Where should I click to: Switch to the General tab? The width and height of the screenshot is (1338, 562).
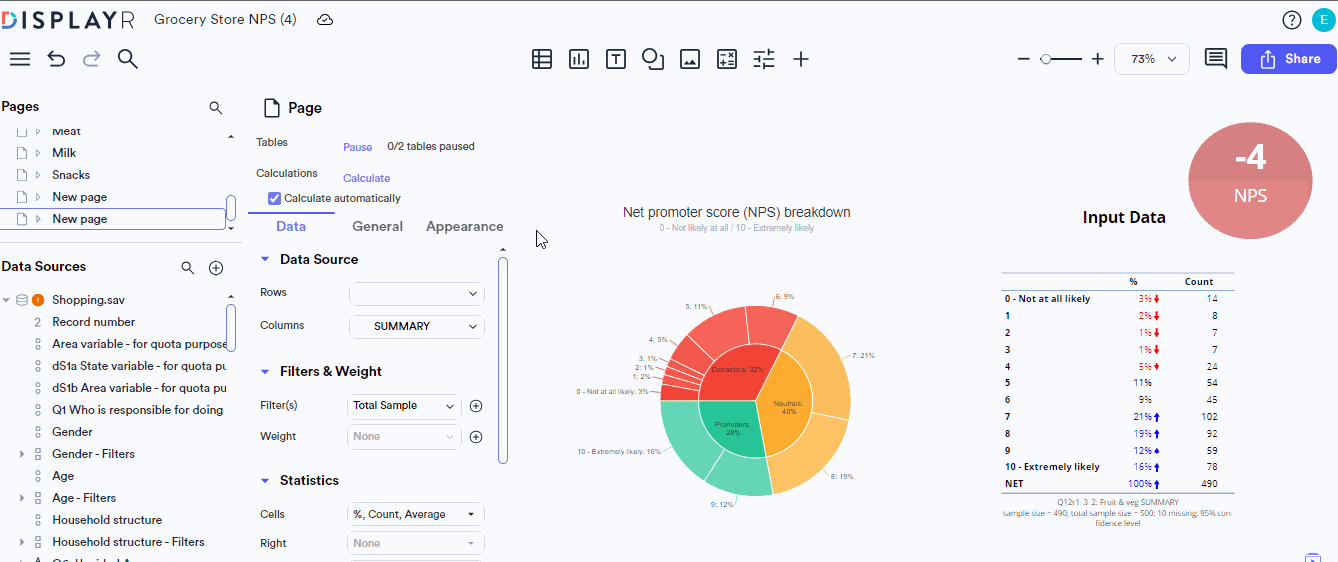click(377, 226)
